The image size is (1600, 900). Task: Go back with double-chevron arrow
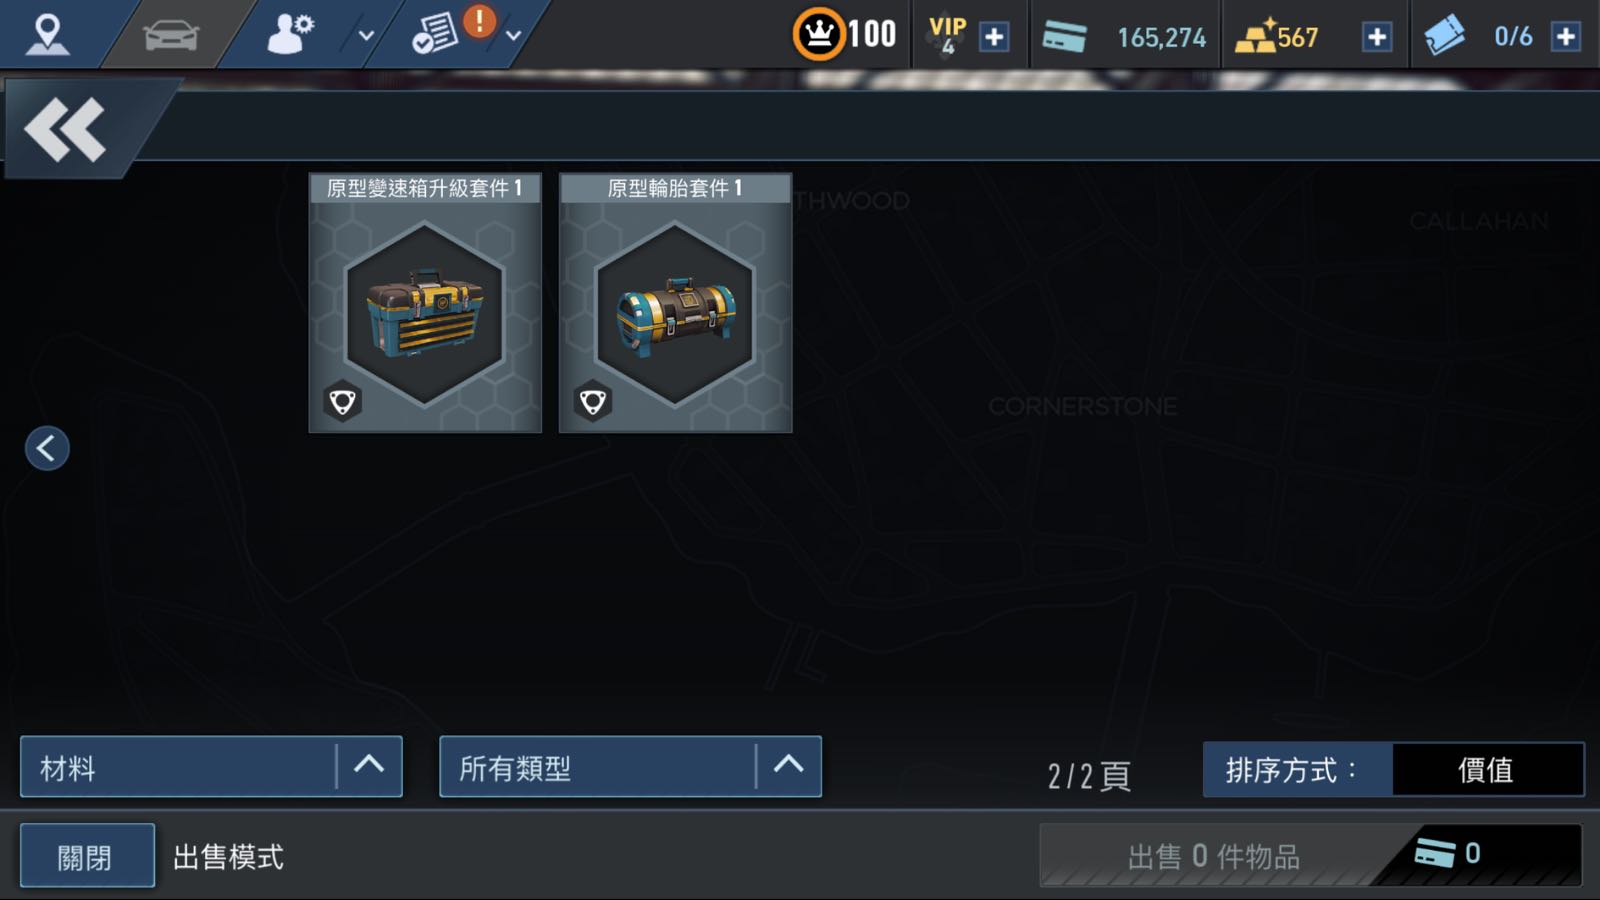pyautogui.click(x=66, y=129)
